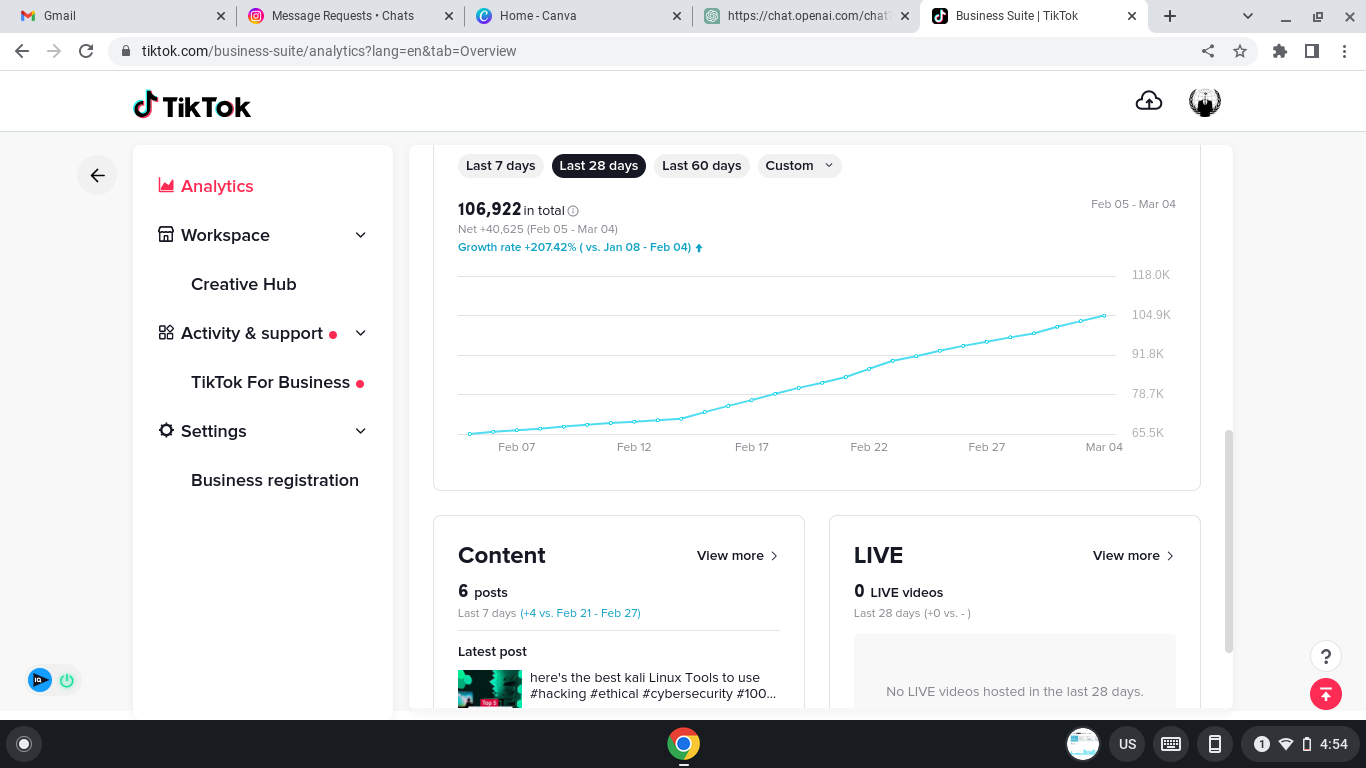The image size is (1366, 768).
Task: Collapse the Workspace section chevron
Action: [361, 235]
